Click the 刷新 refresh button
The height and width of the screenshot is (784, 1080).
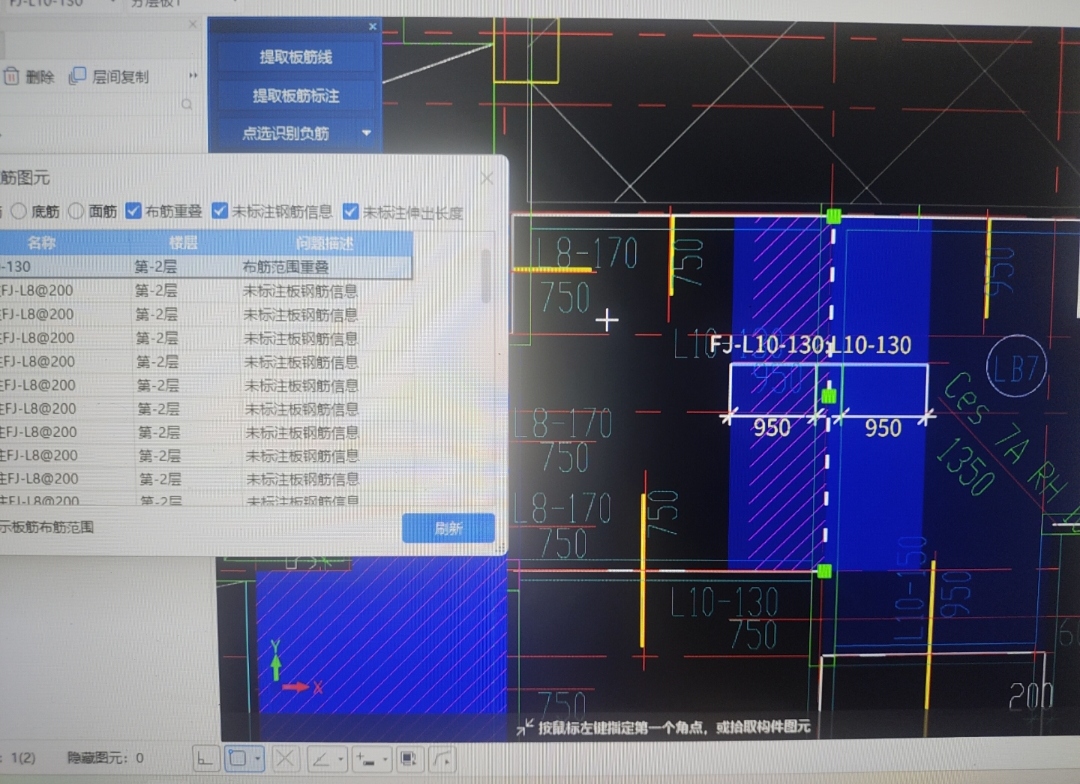(448, 528)
